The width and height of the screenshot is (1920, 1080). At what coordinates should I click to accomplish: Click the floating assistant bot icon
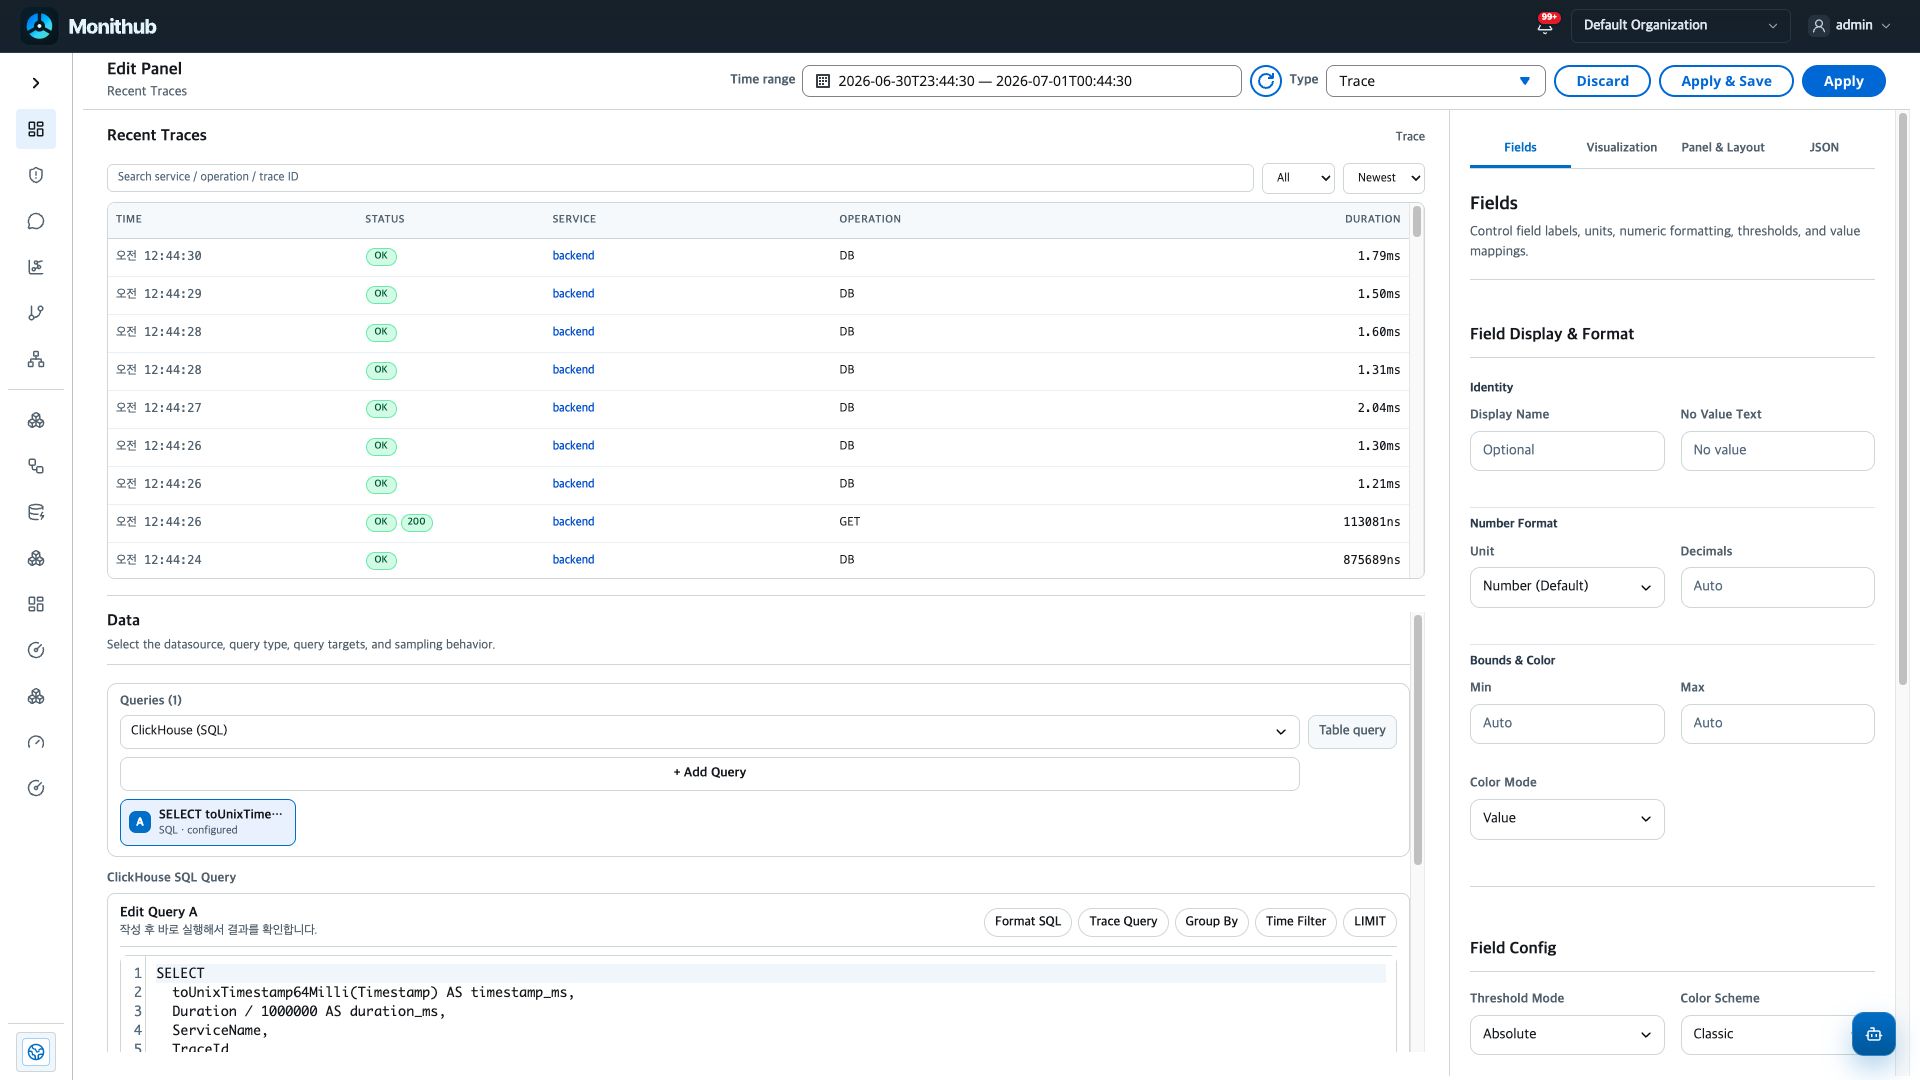click(x=1873, y=1034)
